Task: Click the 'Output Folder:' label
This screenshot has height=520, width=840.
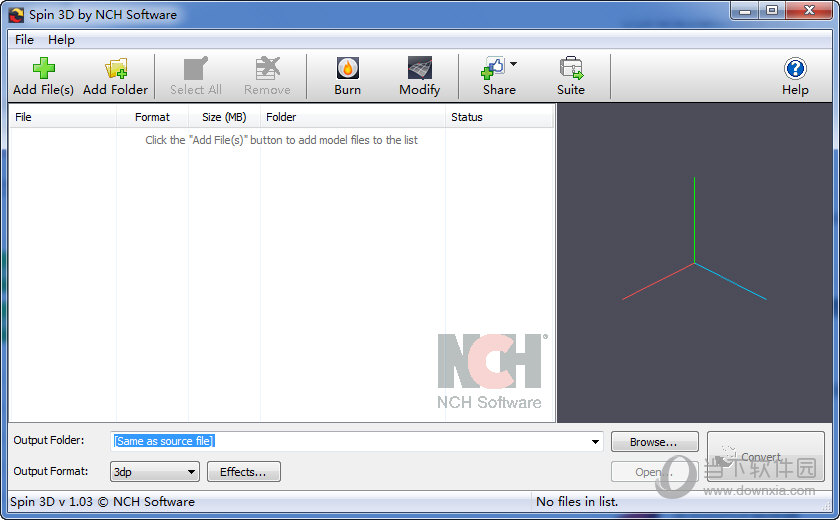Action: (49, 440)
